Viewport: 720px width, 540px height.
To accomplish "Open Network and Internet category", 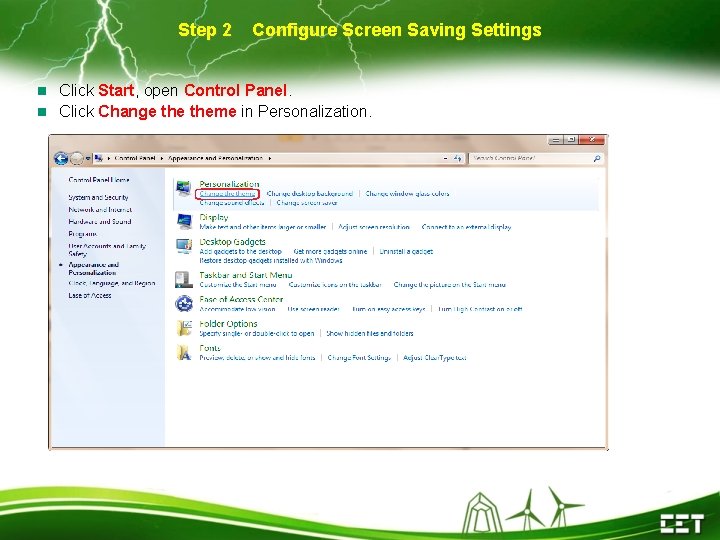I will point(100,209).
